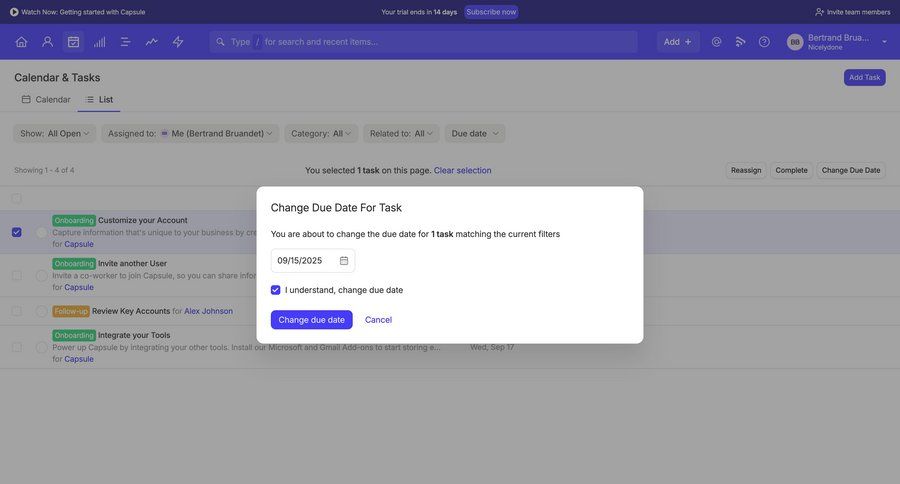The width and height of the screenshot is (900, 484).
Task: Click Cancel in the dialog
Action: coord(378,320)
